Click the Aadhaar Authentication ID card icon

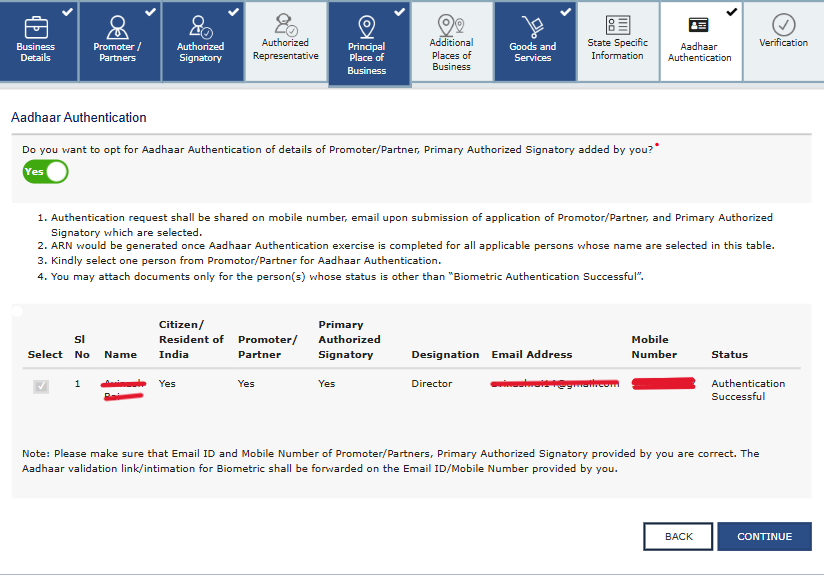coord(698,25)
